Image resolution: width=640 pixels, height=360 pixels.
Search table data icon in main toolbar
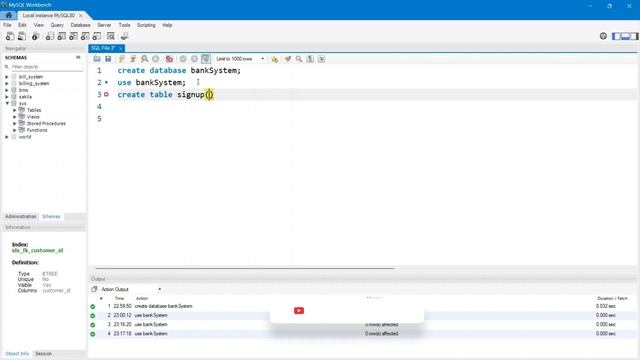pyautogui.click(x=111, y=36)
